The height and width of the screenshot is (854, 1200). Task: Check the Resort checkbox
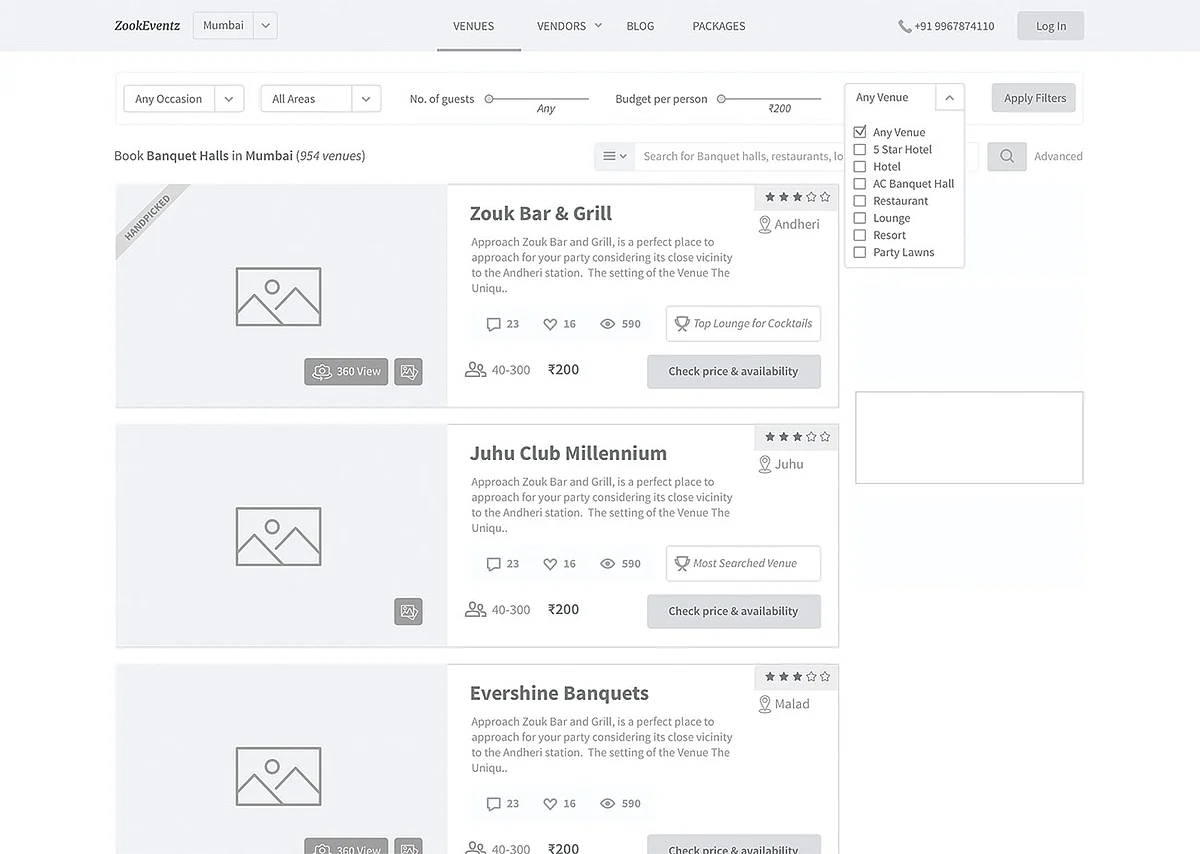tap(859, 235)
